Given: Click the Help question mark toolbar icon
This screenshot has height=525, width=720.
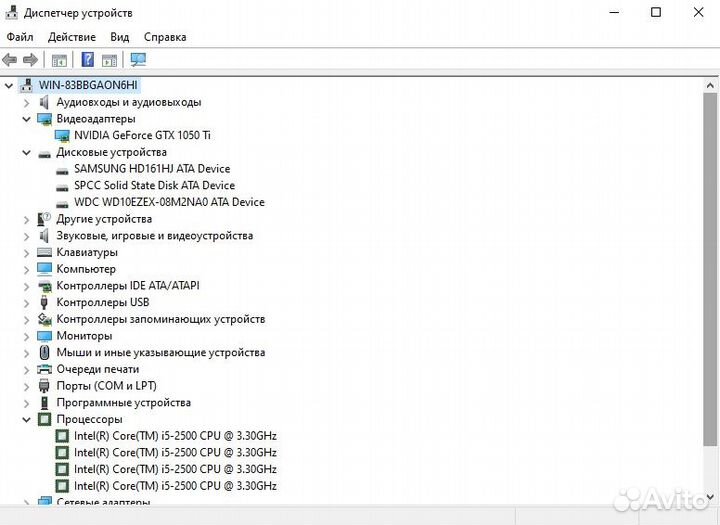Looking at the screenshot, I should pos(88,60).
